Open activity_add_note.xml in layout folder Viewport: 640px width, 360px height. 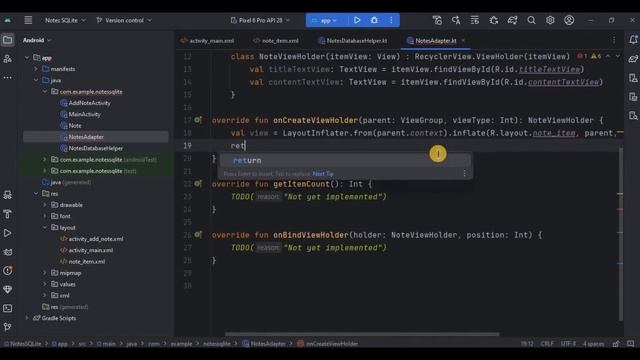coord(96,239)
